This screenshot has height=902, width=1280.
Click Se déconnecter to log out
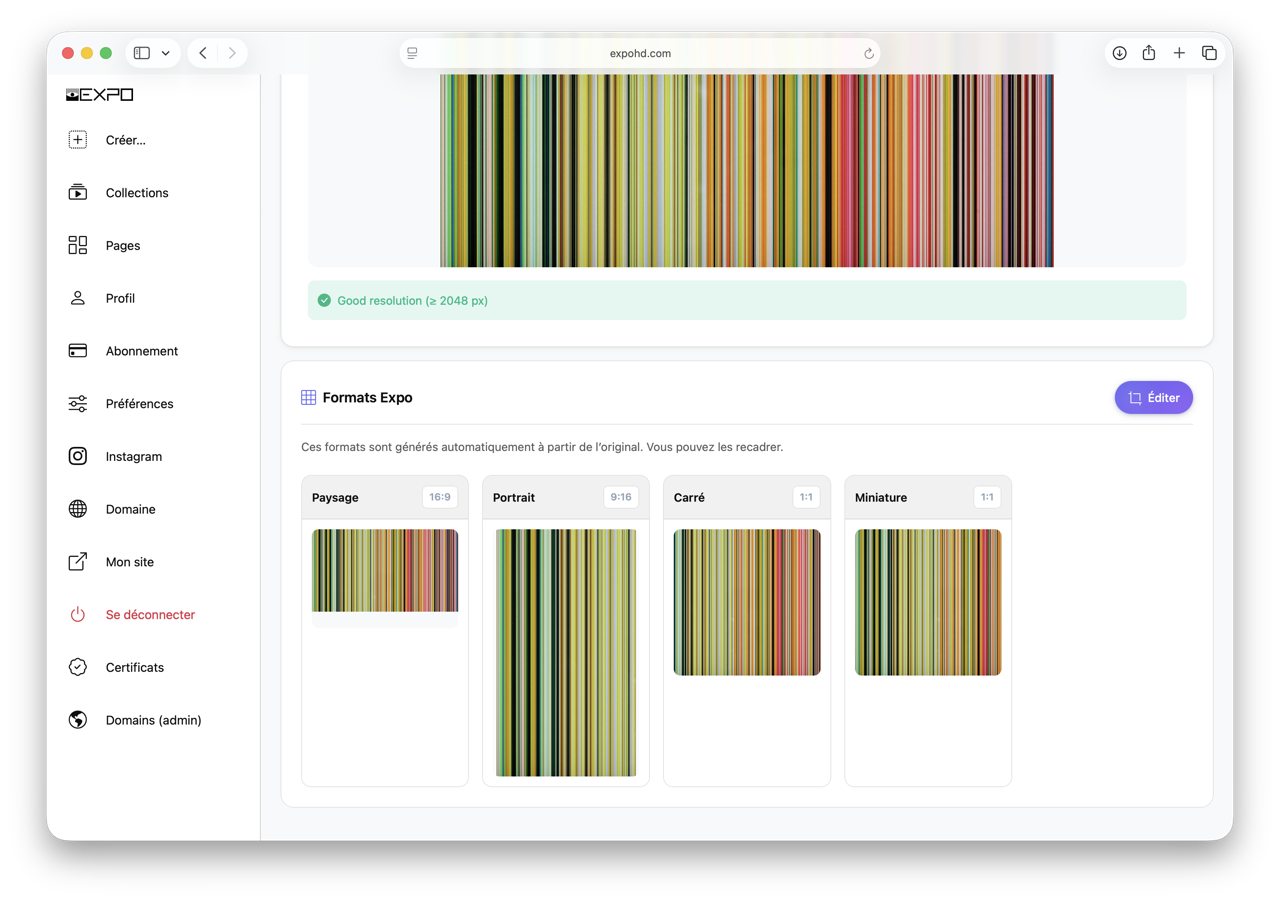point(150,615)
